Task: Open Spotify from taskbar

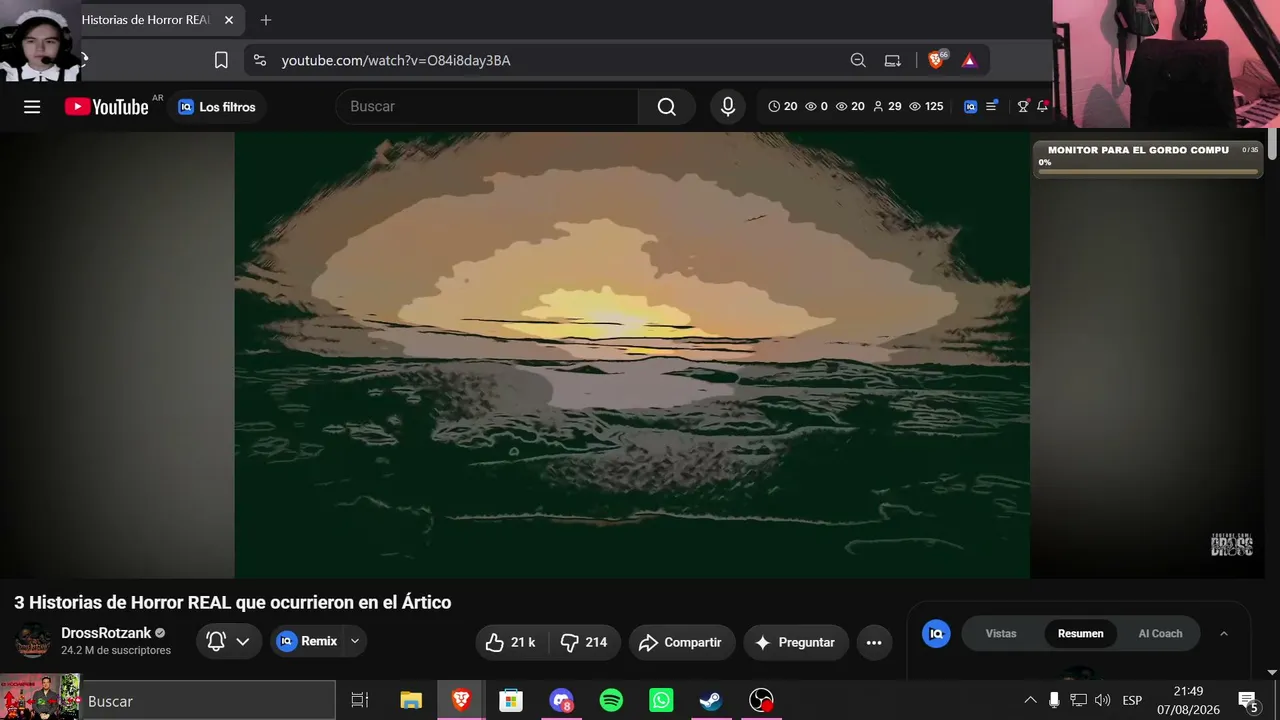Action: tap(611, 701)
